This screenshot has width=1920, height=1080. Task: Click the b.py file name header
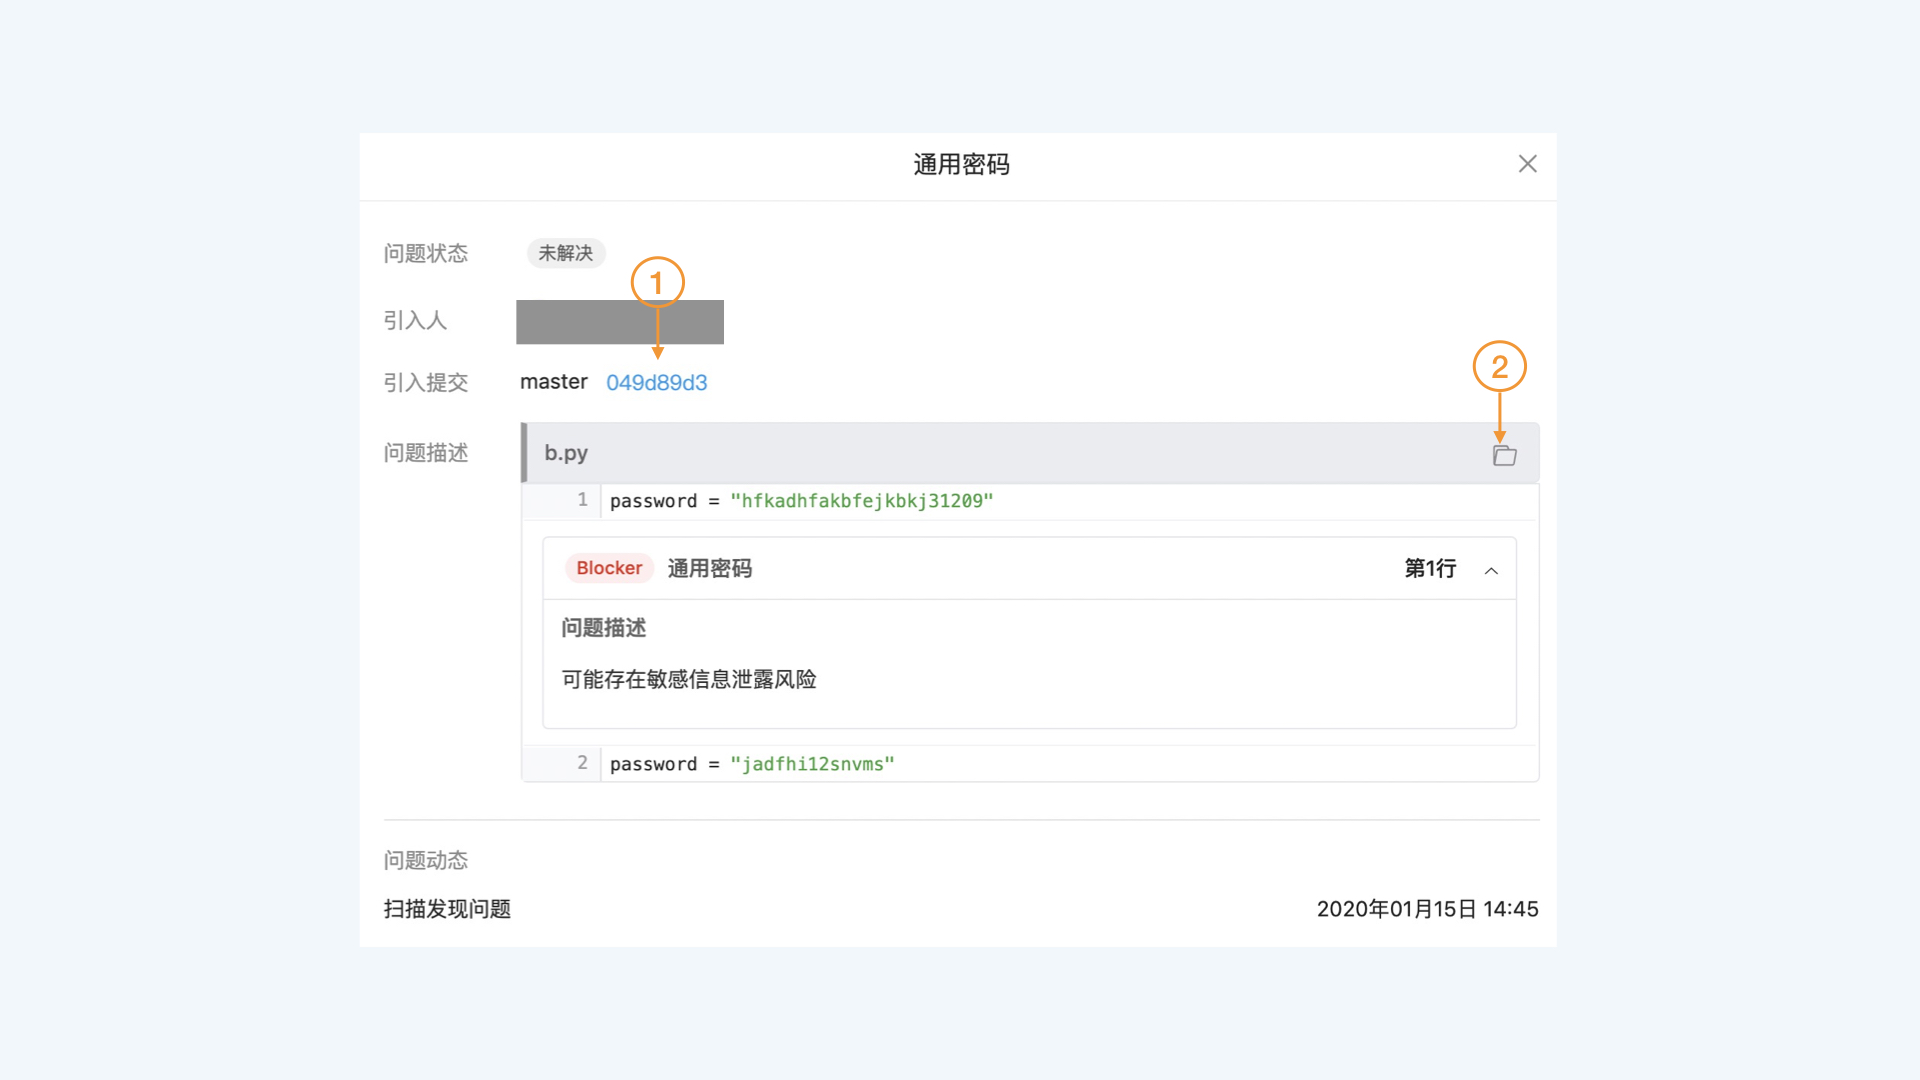click(566, 453)
